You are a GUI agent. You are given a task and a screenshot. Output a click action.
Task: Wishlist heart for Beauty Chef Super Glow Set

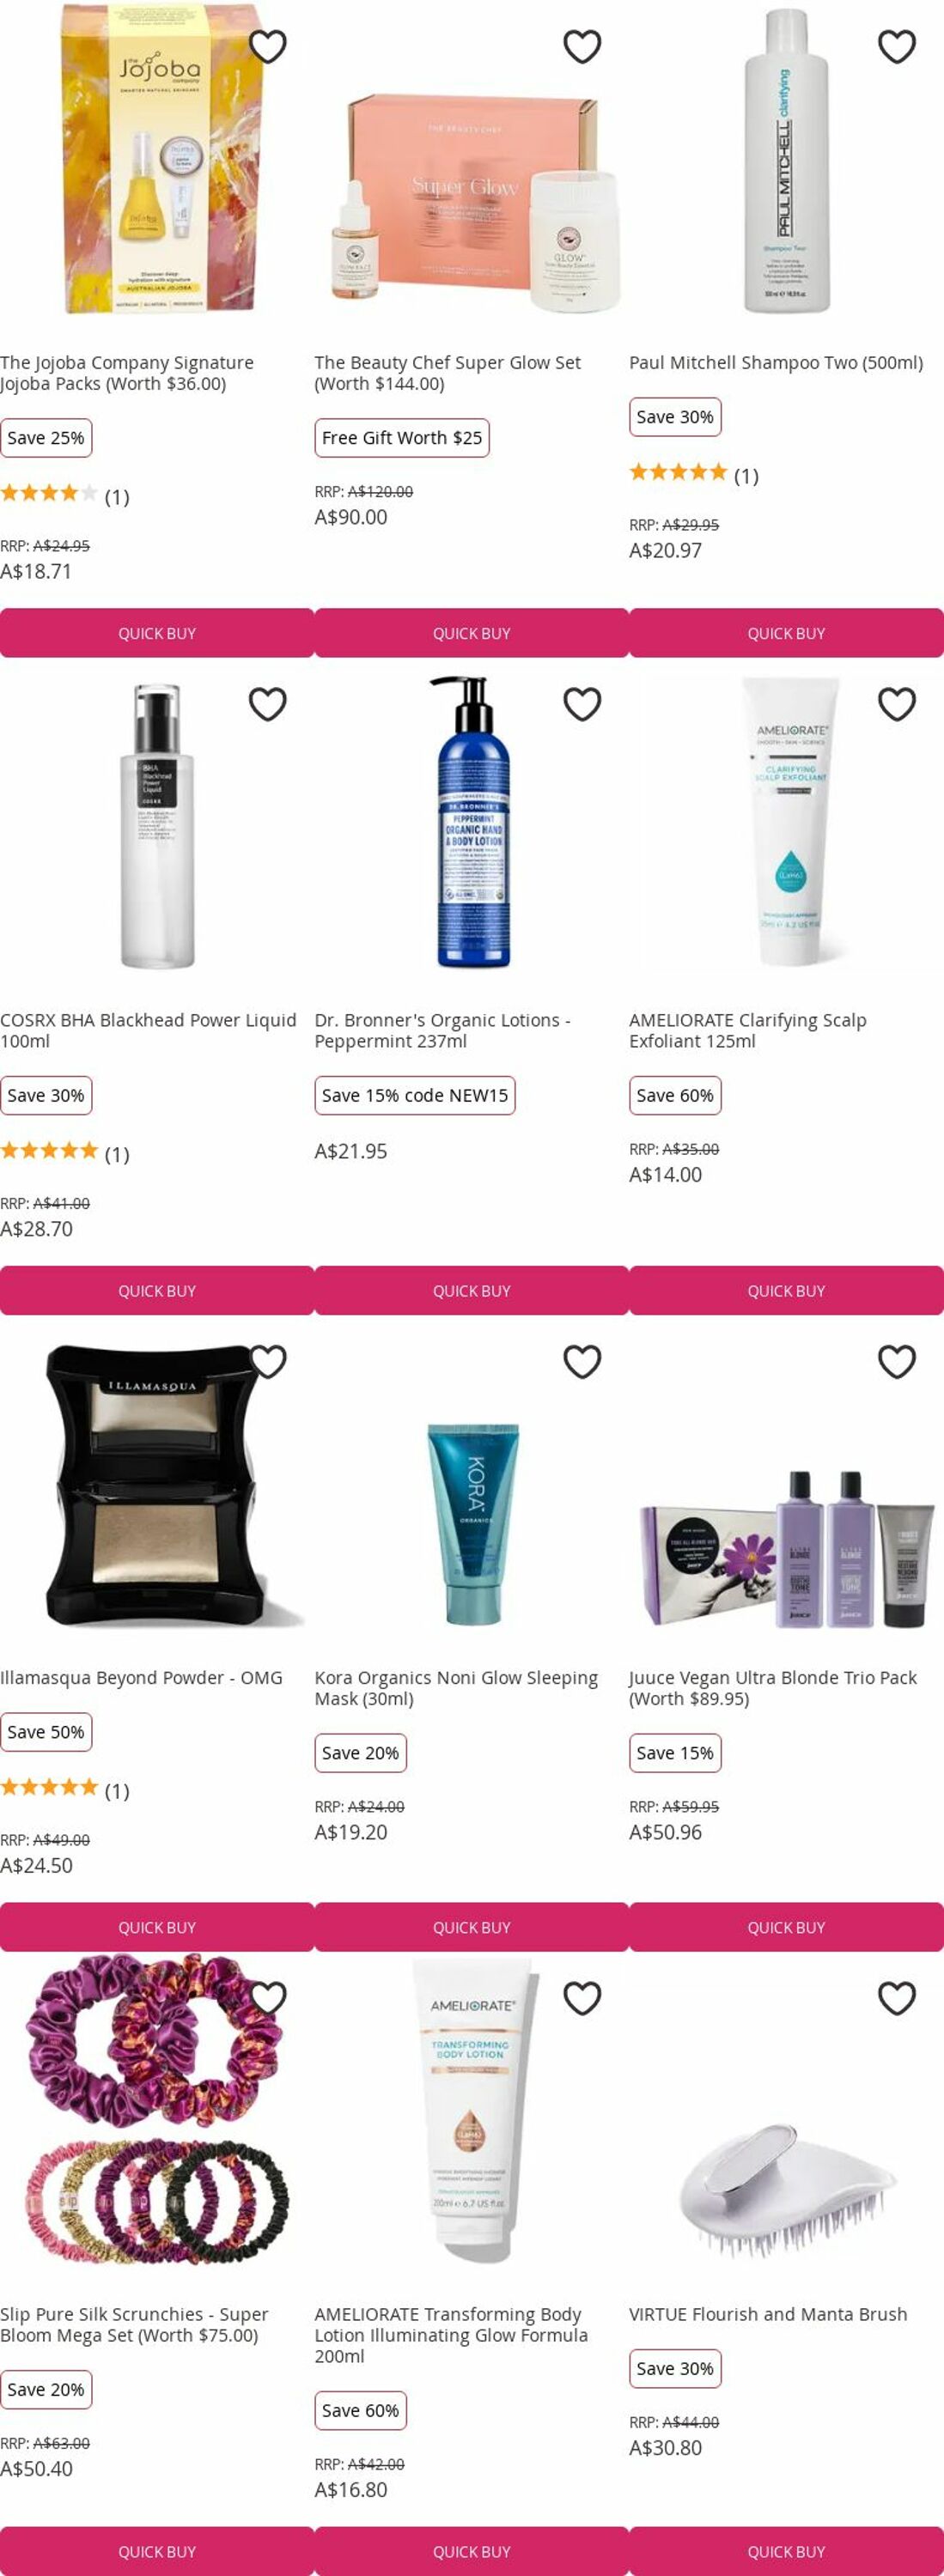[x=582, y=46]
